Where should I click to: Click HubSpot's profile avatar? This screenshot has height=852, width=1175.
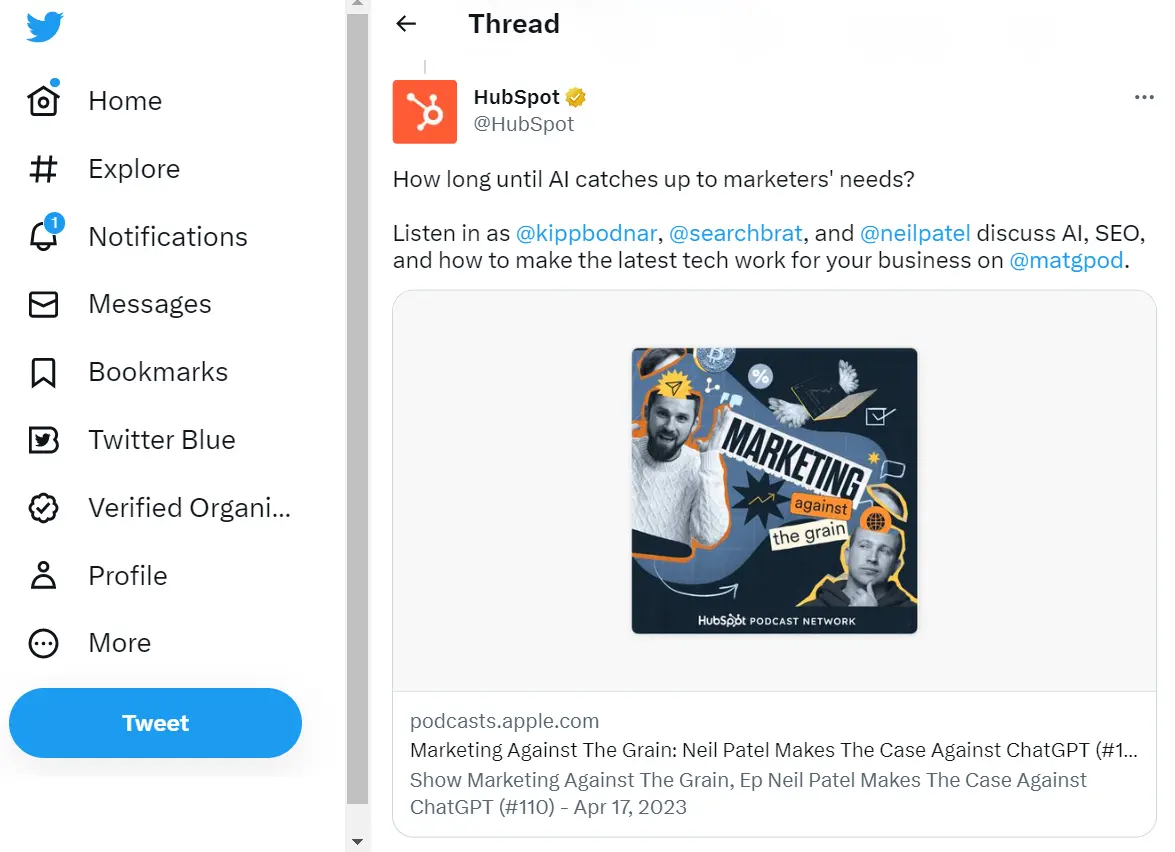tap(424, 111)
